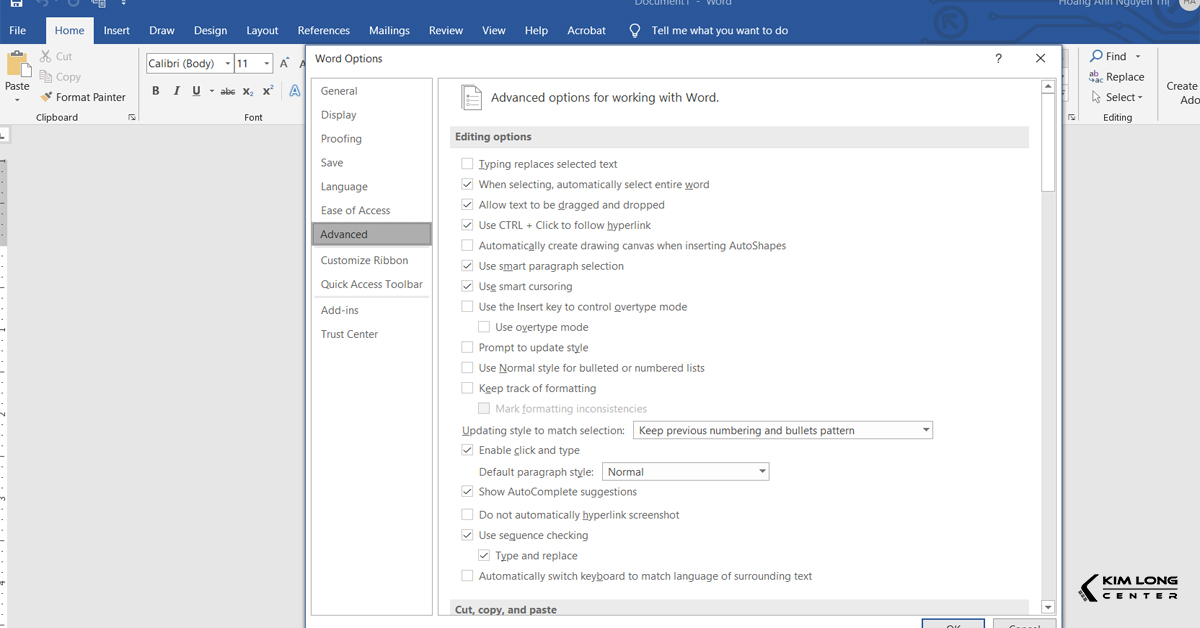Image resolution: width=1200 pixels, height=628 pixels.
Task: Click the Bold formatting icon
Action: click(x=156, y=91)
